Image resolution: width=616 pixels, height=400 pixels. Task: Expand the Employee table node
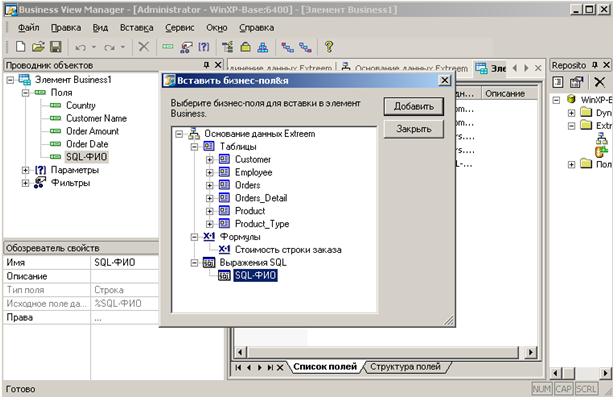[209, 172]
